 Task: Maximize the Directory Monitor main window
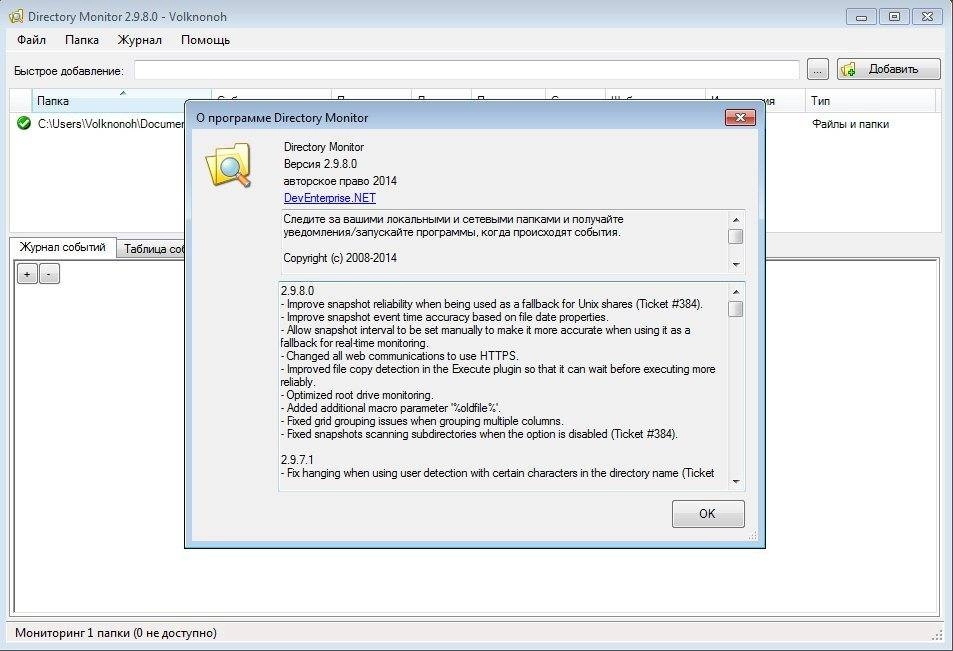[894, 17]
